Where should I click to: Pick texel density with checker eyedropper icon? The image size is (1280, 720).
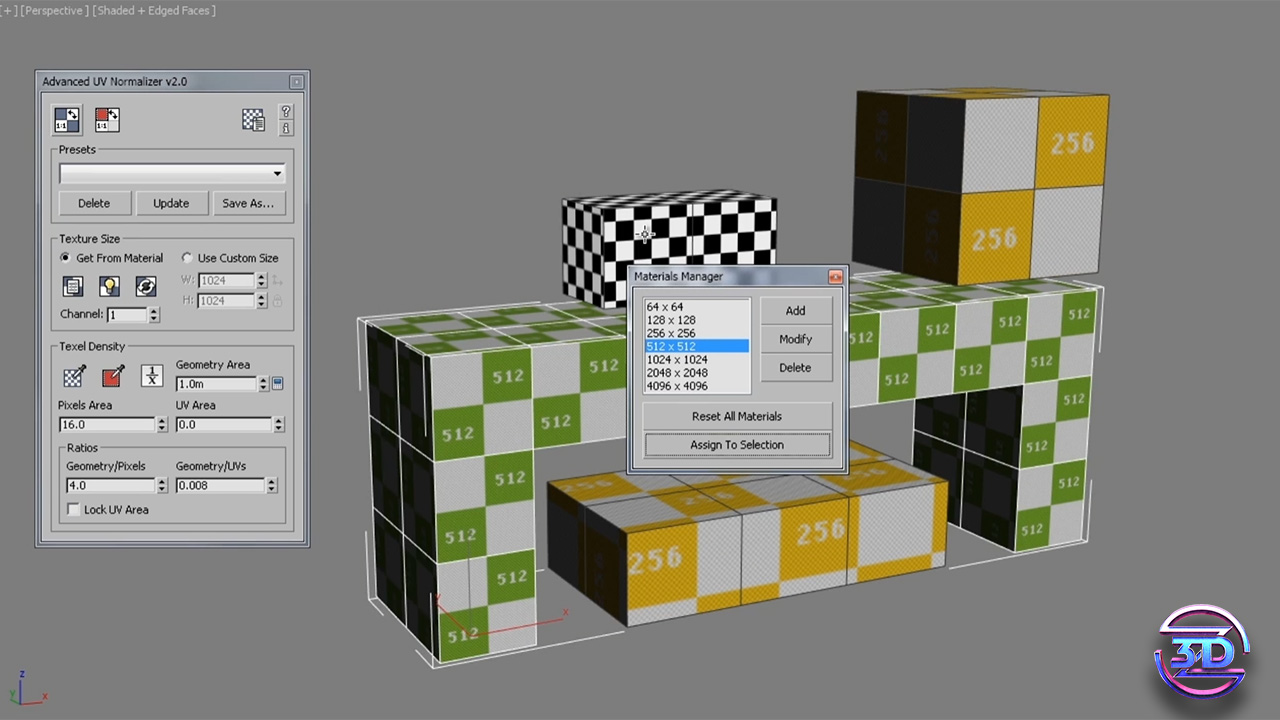[74, 376]
